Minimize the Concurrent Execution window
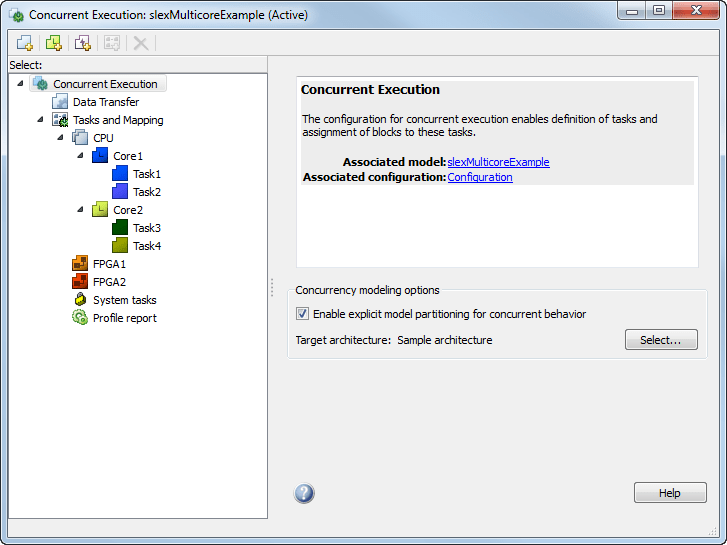 (x=632, y=11)
